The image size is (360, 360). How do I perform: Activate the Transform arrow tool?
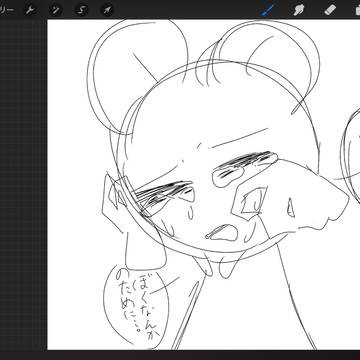point(107,10)
